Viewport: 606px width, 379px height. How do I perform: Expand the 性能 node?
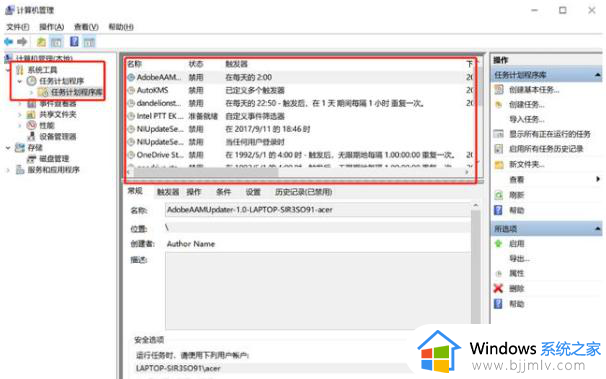[20, 126]
